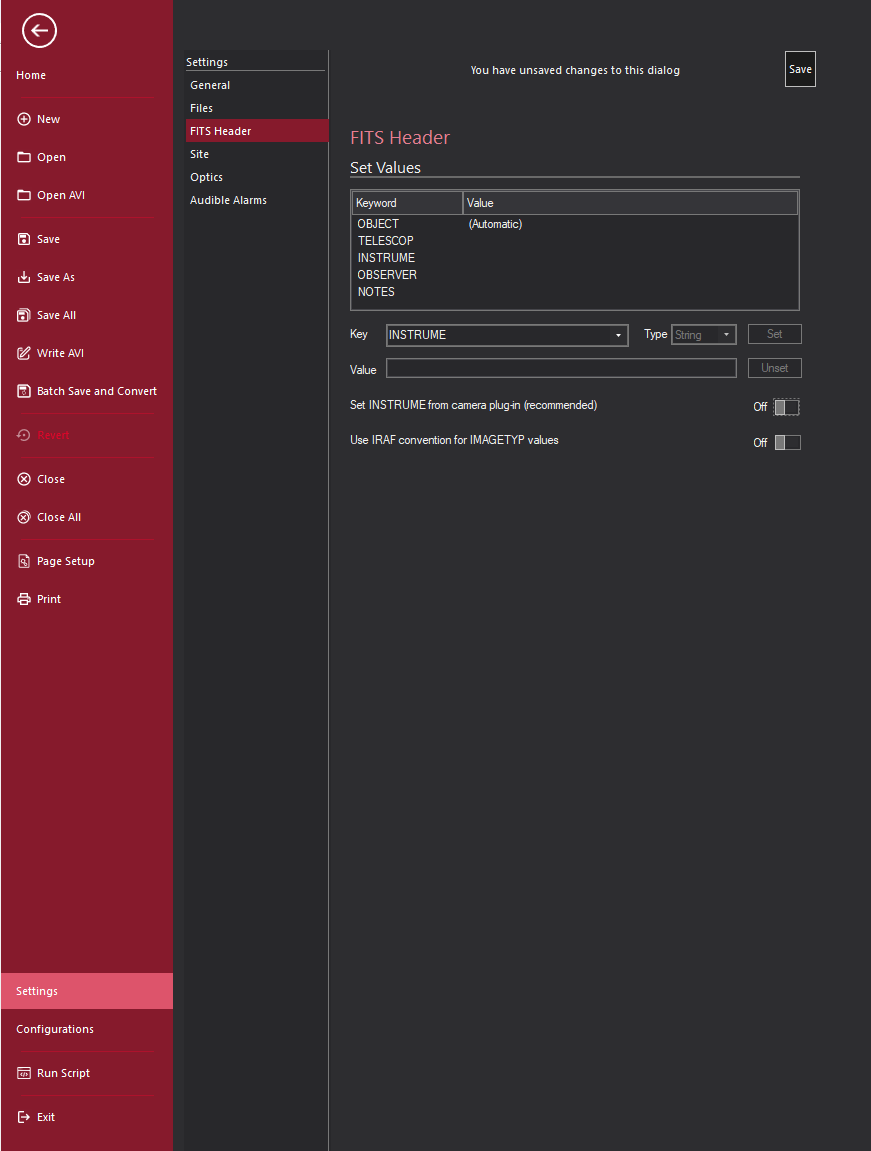Open Configurations in the sidebar
Image resolution: width=871 pixels, height=1151 pixels.
(55, 1029)
